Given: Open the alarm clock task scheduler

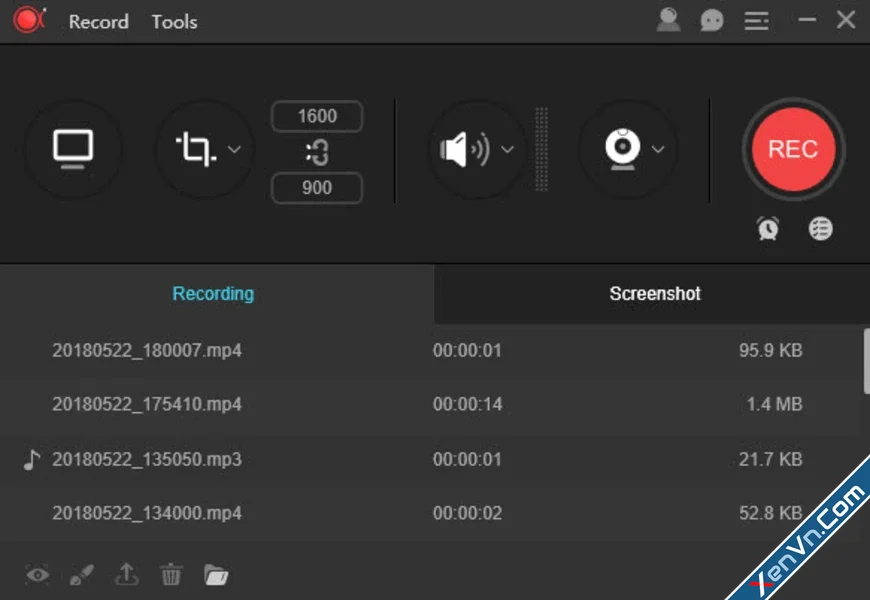Looking at the screenshot, I should [x=768, y=228].
